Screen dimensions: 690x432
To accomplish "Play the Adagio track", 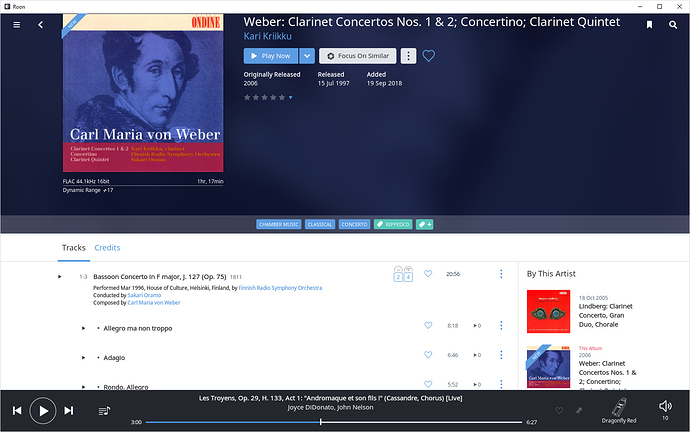I will 83,358.
